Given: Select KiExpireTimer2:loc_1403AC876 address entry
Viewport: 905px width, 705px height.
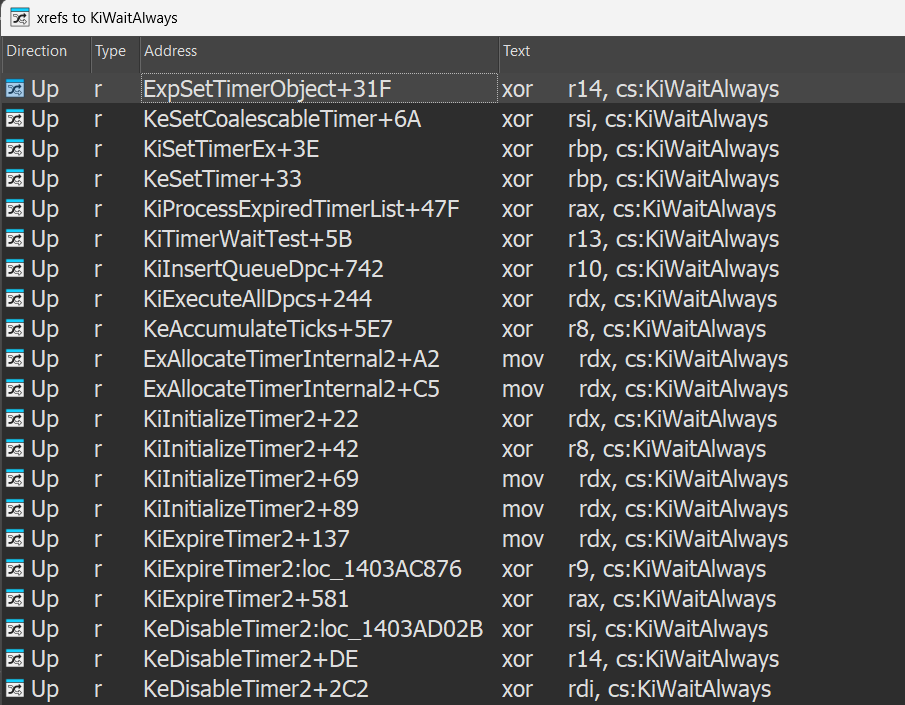Looking at the screenshot, I should tap(302, 569).
